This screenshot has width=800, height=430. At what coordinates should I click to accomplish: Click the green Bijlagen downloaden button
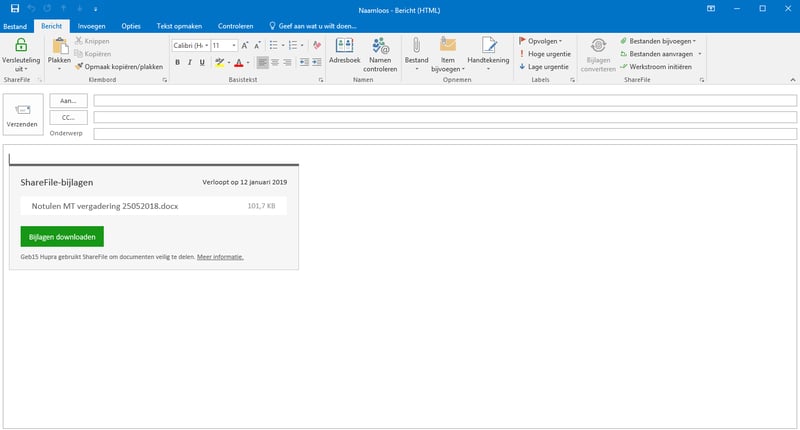[62, 237]
